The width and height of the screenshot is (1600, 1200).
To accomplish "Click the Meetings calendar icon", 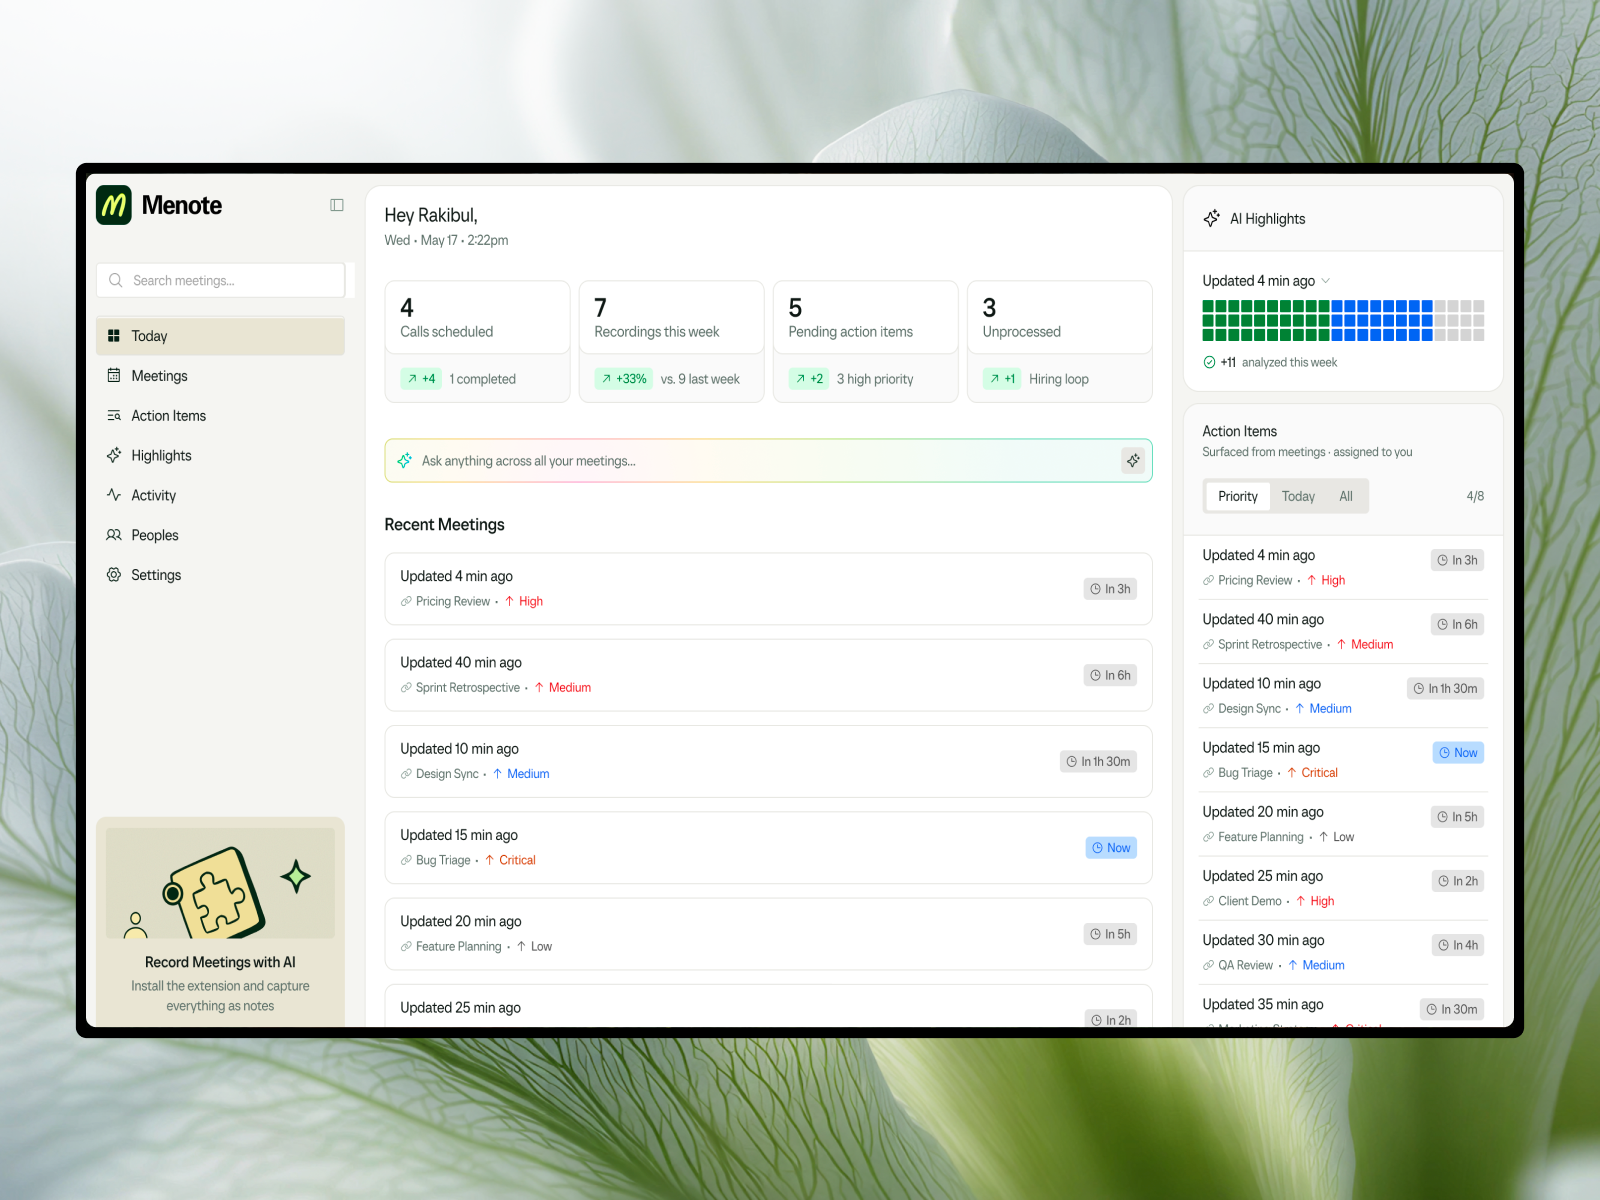I will (114, 376).
